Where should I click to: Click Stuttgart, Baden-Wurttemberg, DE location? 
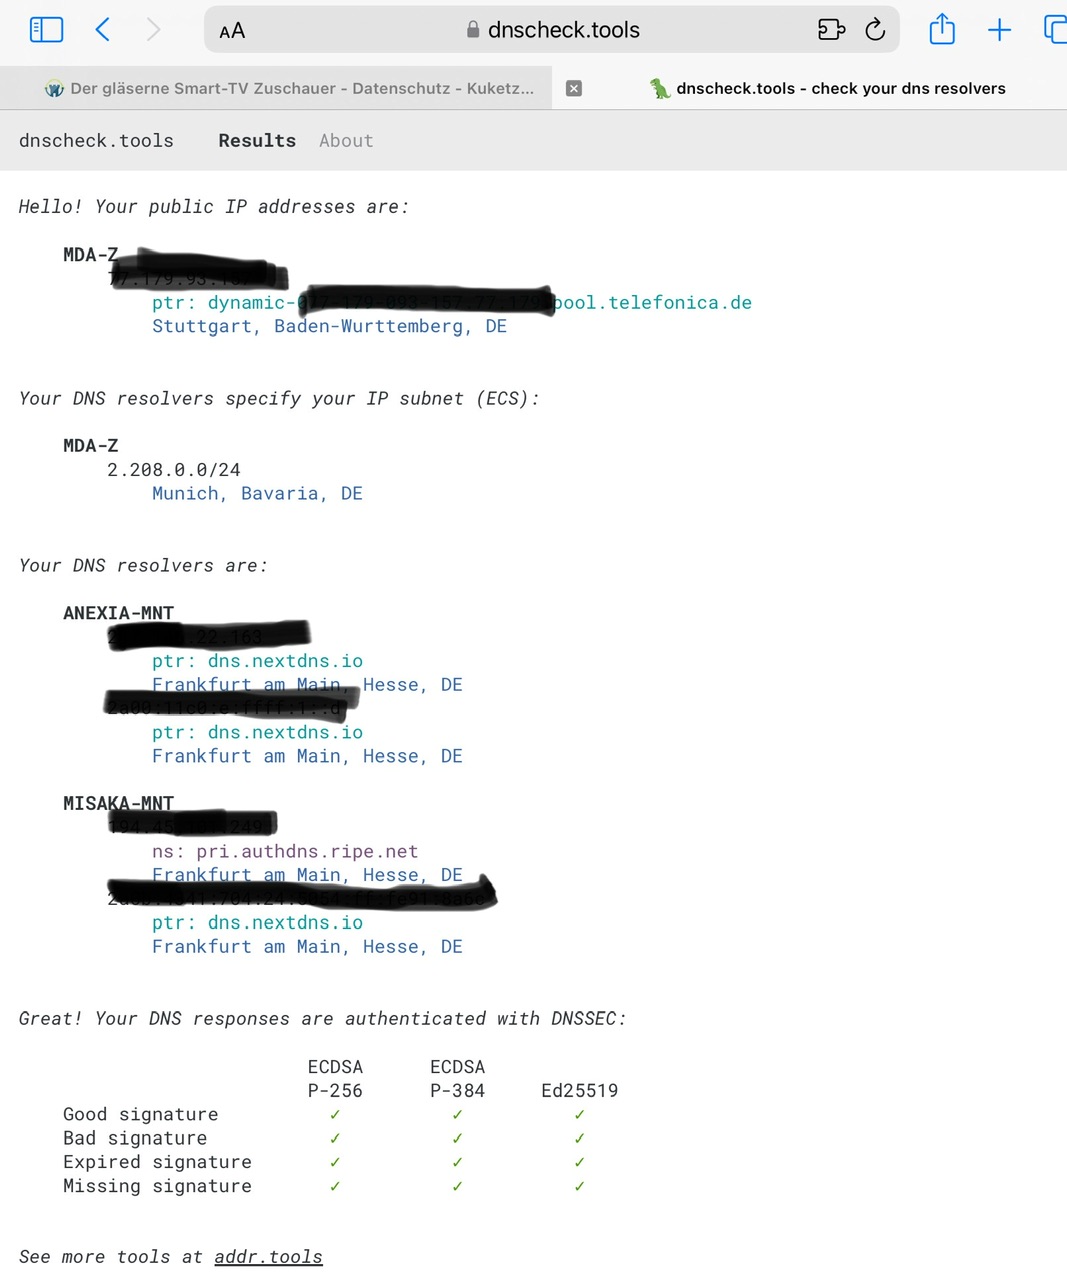click(329, 326)
